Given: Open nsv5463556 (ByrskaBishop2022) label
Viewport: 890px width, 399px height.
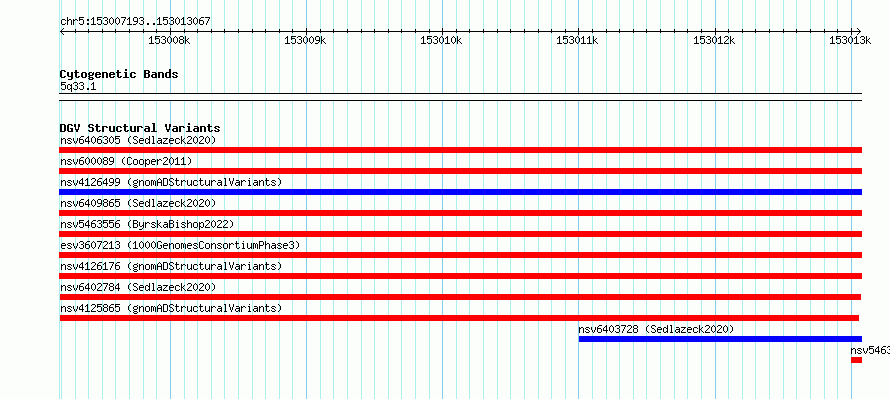Looking at the screenshot, I should coord(147,224).
